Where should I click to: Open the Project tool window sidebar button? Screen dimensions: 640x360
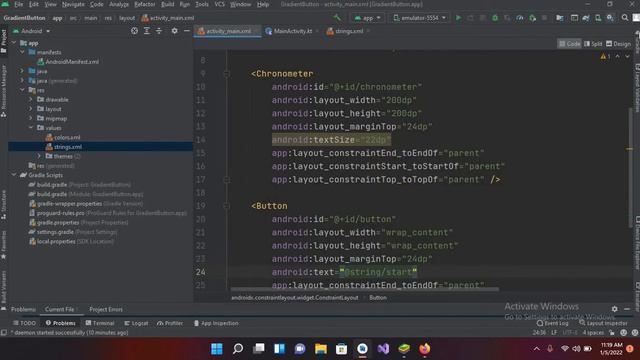[4, 41]
